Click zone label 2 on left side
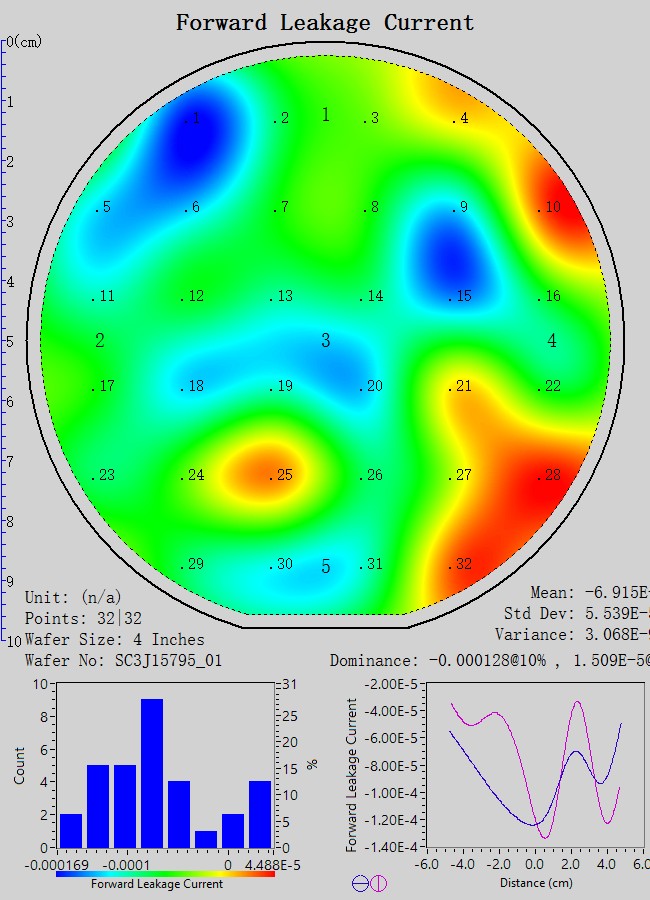Viewport: 650px width, 900px height. coord(100,341)
